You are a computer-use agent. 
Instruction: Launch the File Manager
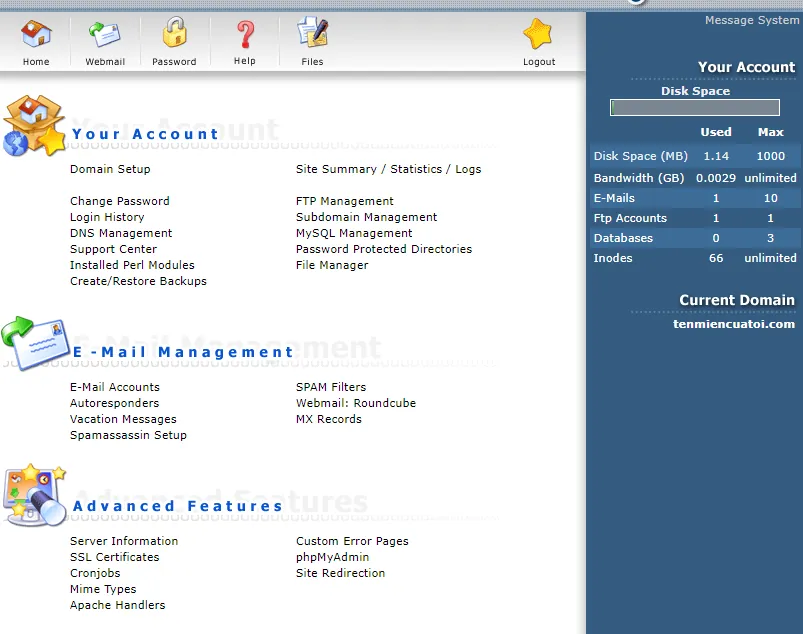click(x=332, y=265)
